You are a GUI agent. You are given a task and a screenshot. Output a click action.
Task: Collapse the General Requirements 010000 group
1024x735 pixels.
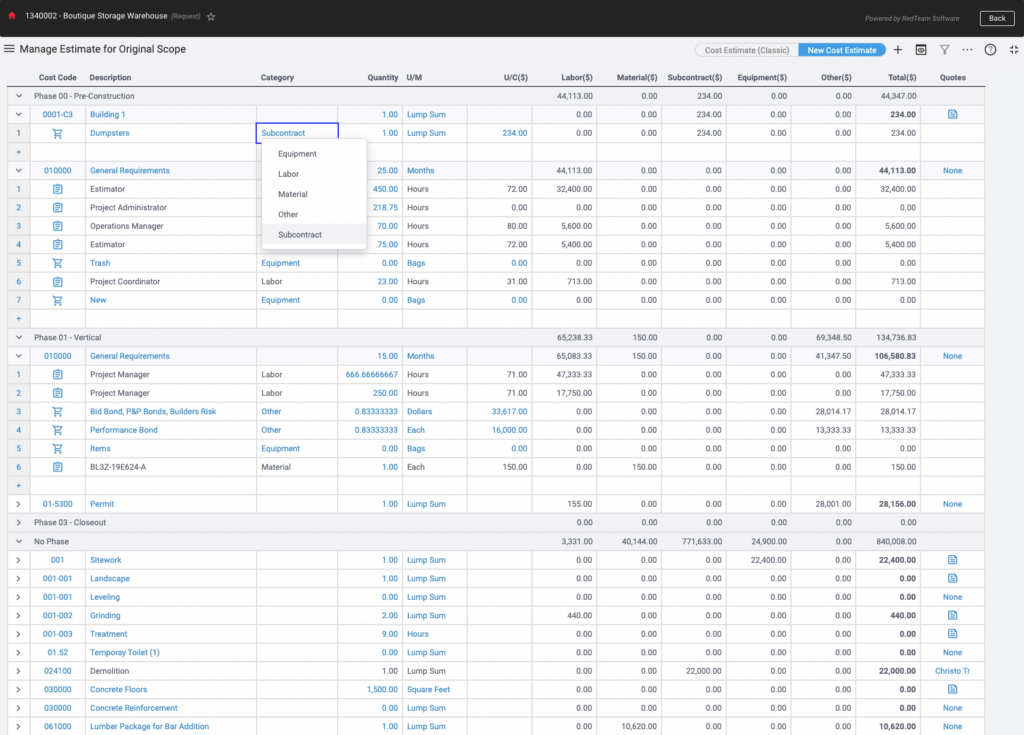click(x=18, y=170)
